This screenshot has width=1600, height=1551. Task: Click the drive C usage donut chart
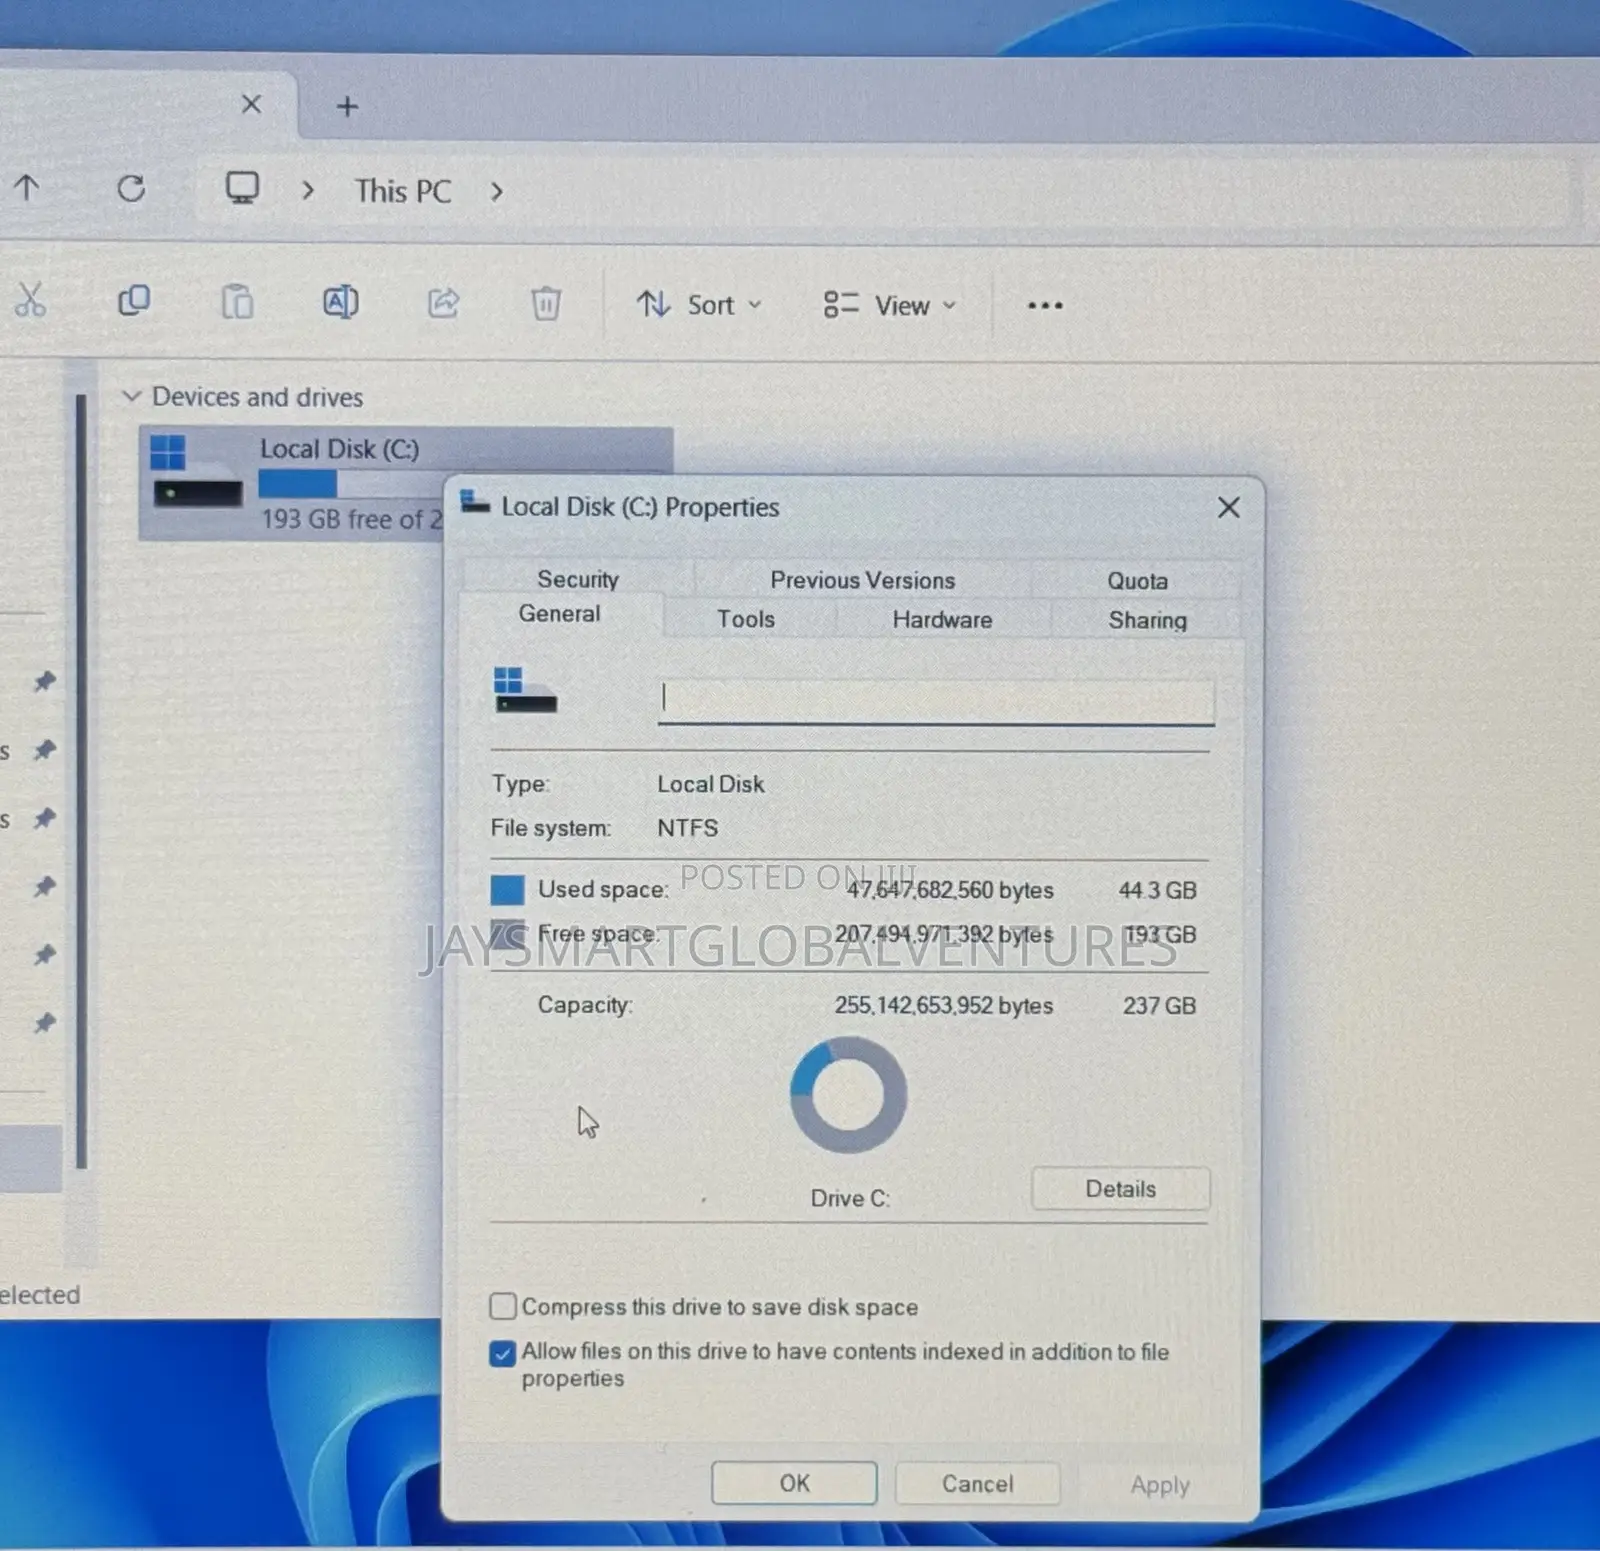point(848,1094)
